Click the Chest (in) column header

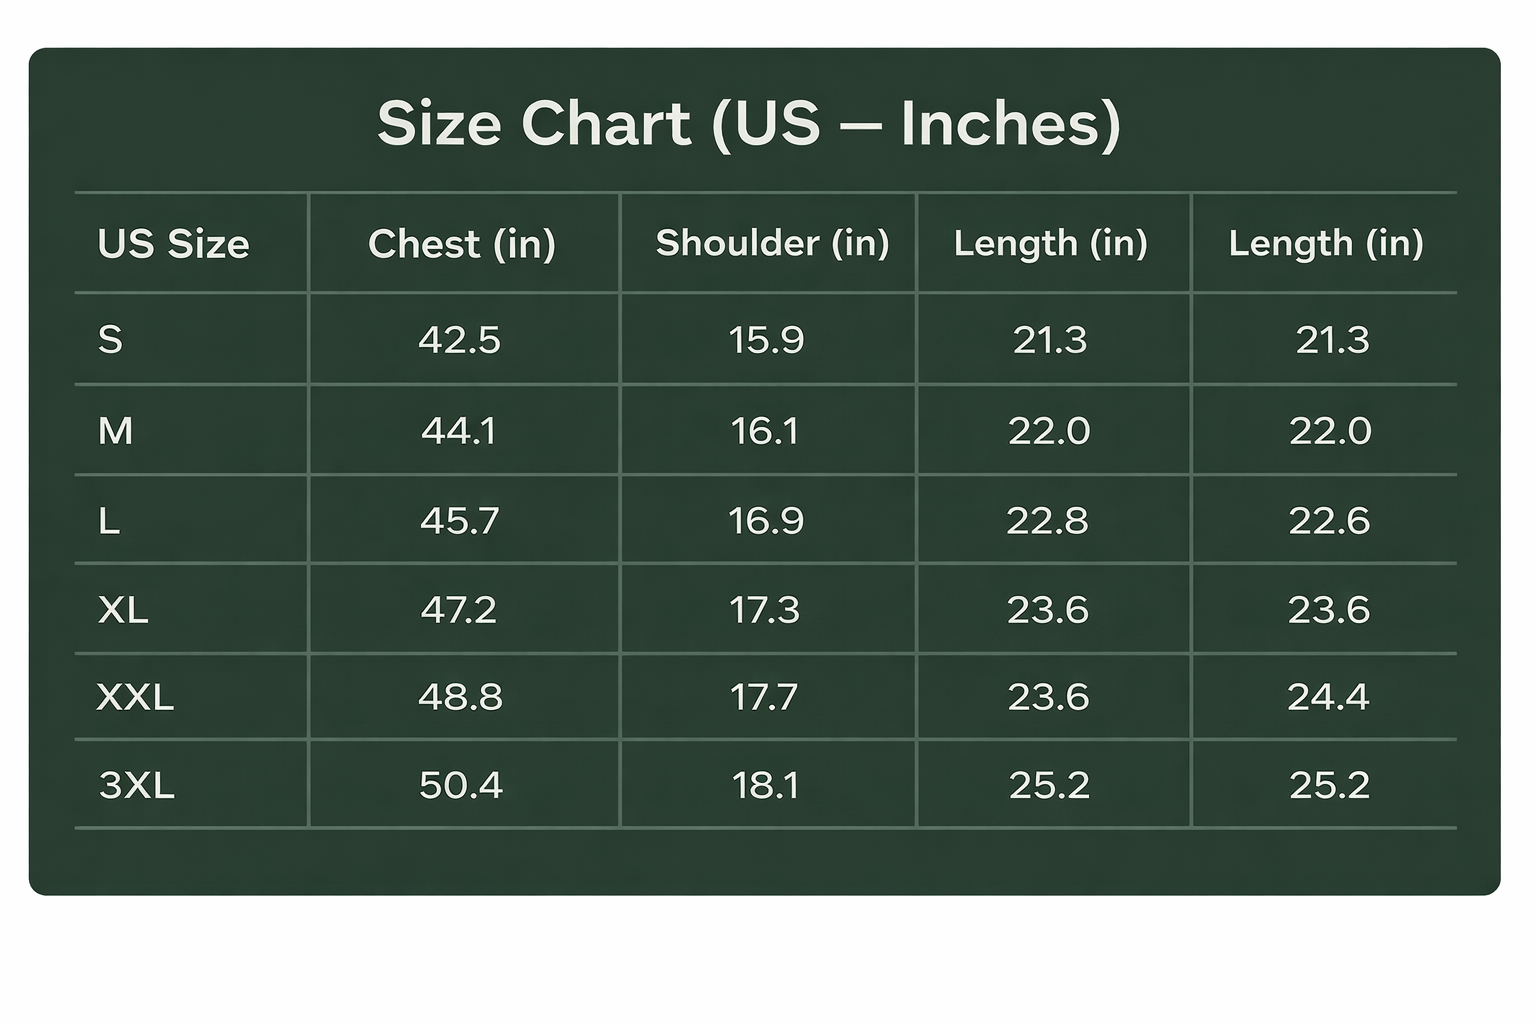click(x=461, y=244)
